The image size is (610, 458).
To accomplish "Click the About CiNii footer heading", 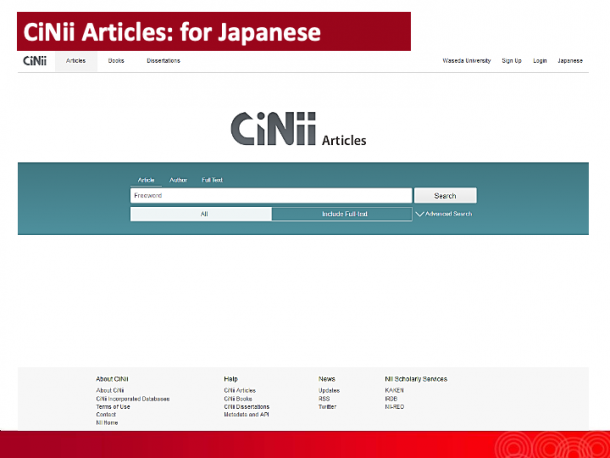I will 112,379.
